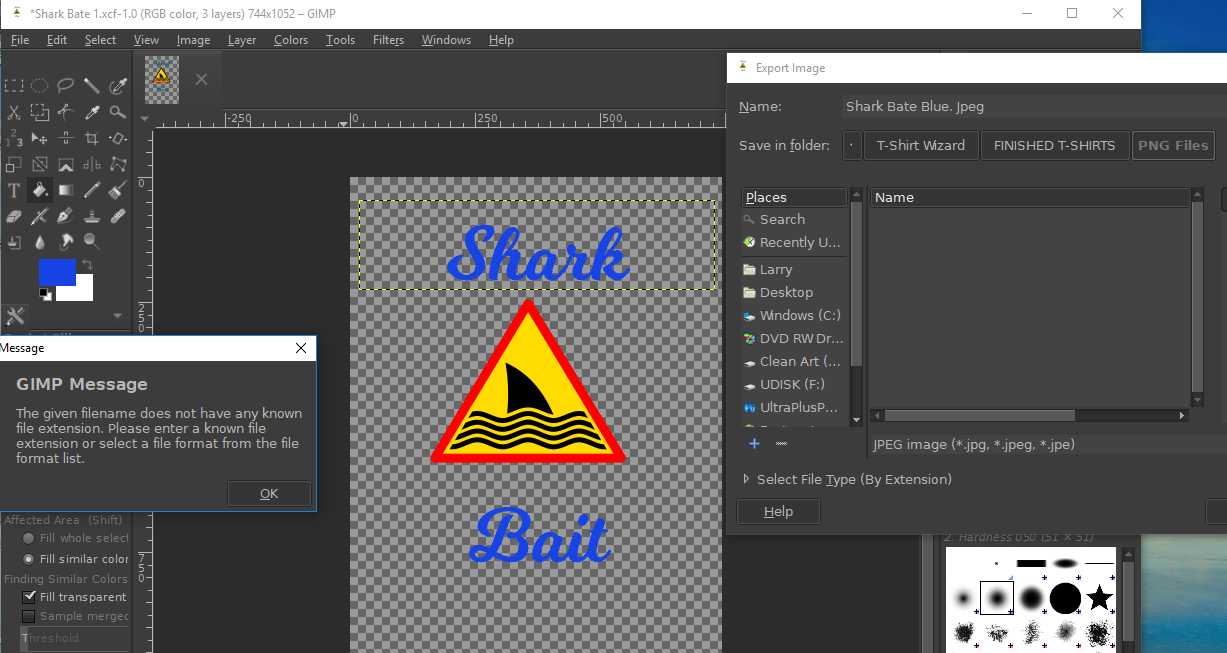The height and width of the screenshot is (653, 1227).
Task: Select the Scissors Select tool
Action: click(x=14, y=112)
